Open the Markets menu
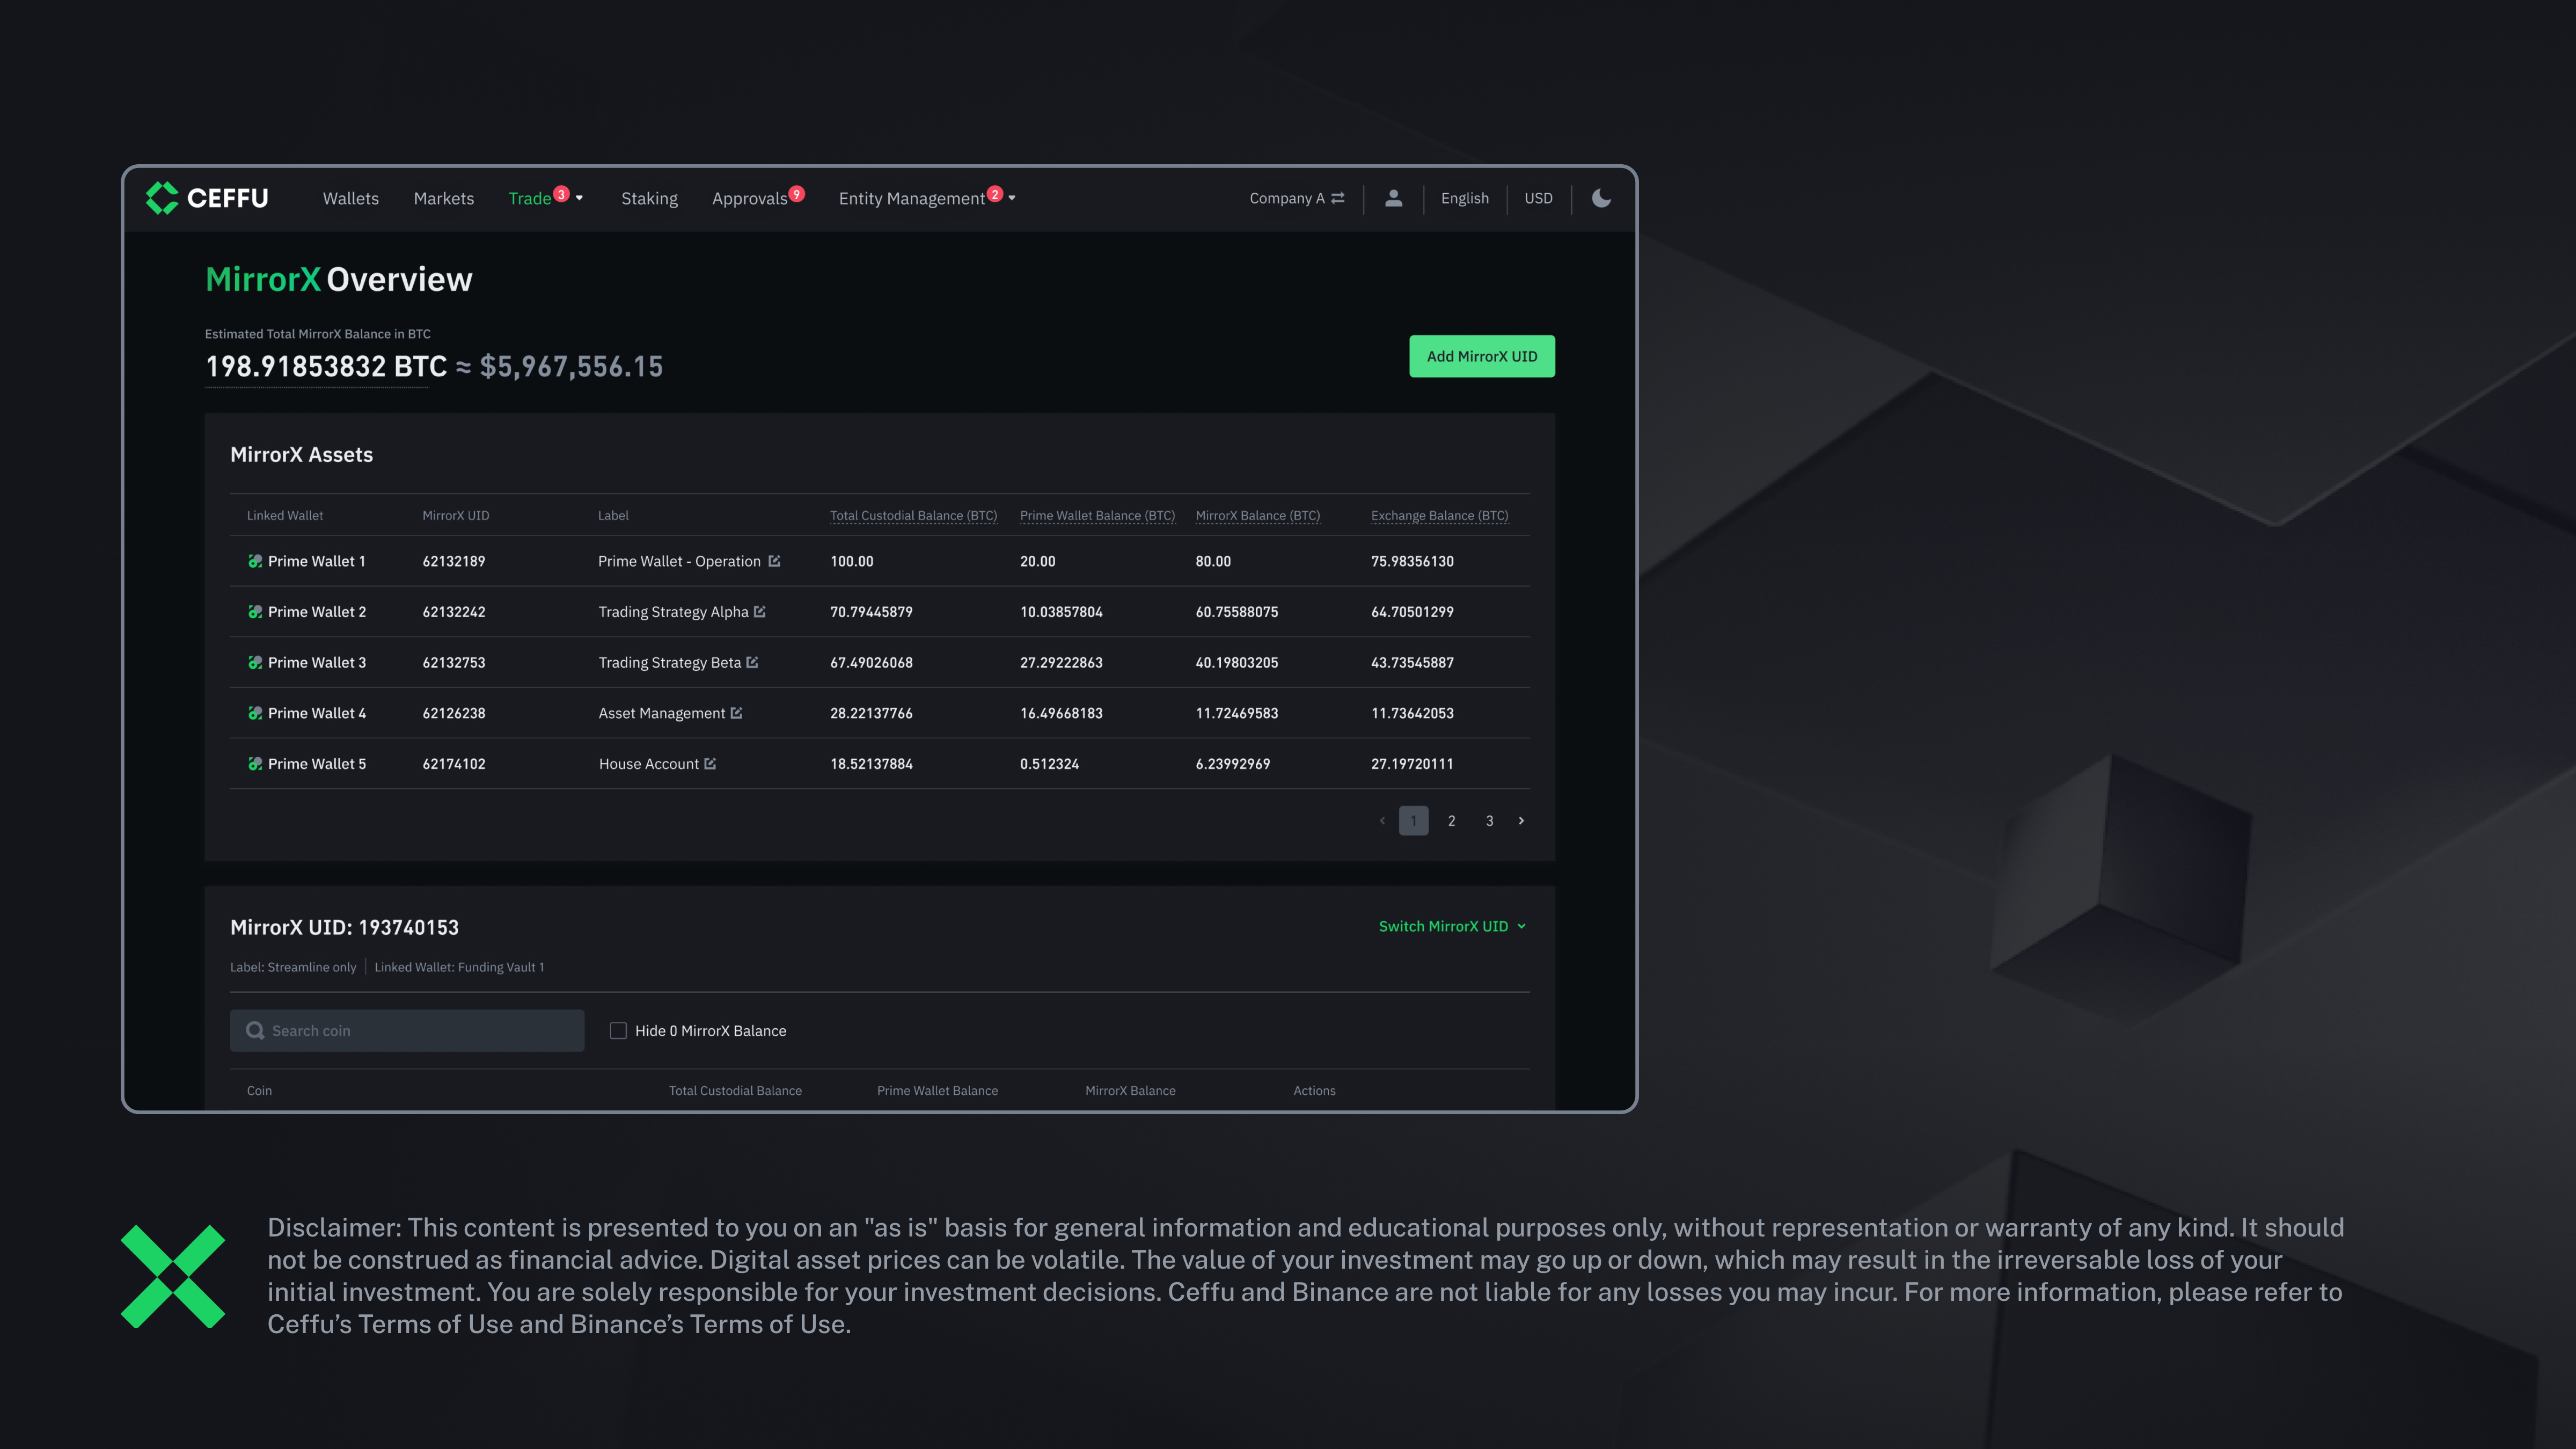 point(444,198)
